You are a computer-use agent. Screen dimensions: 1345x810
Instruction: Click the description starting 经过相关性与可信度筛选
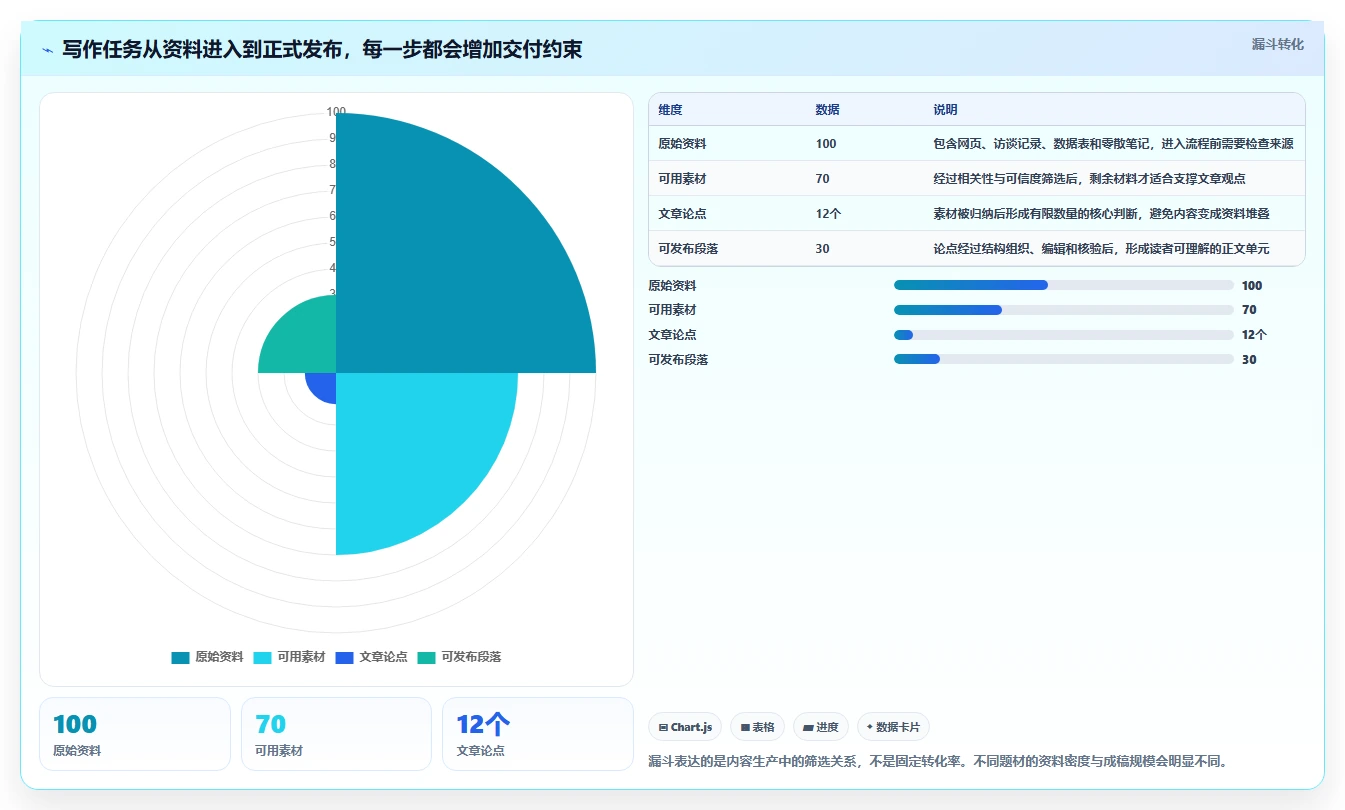tap(1089, 179)
